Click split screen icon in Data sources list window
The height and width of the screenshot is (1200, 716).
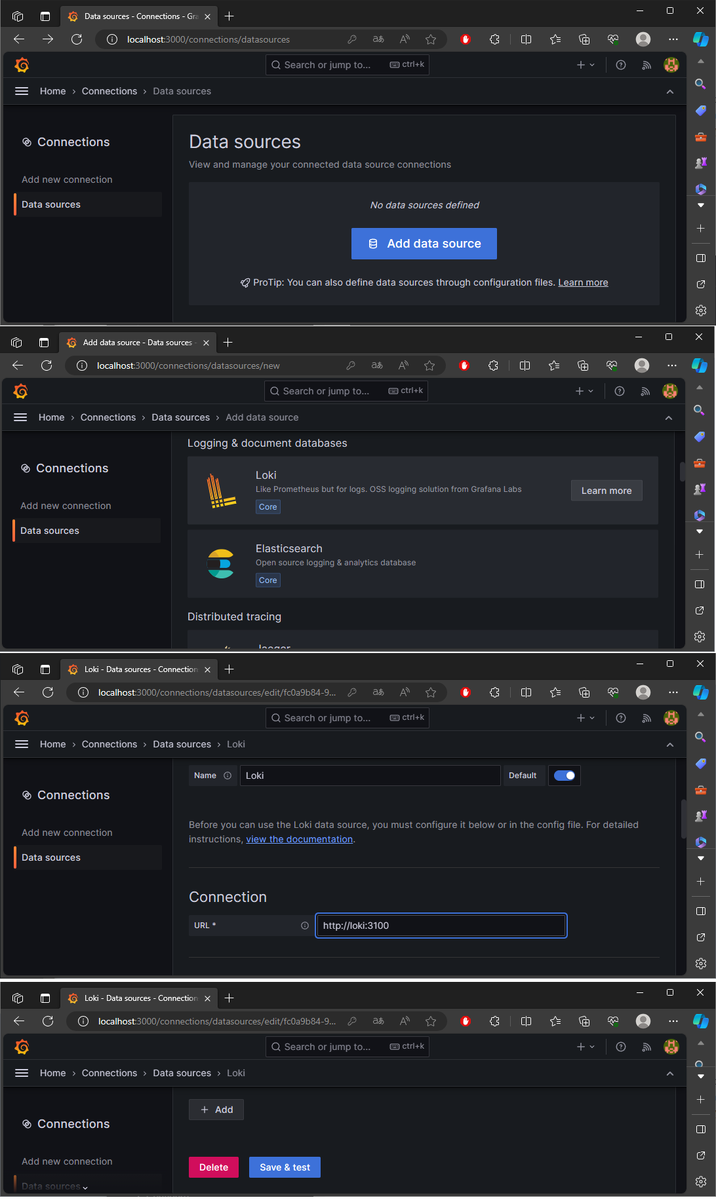pyautogui.click(x=526, y=39)
